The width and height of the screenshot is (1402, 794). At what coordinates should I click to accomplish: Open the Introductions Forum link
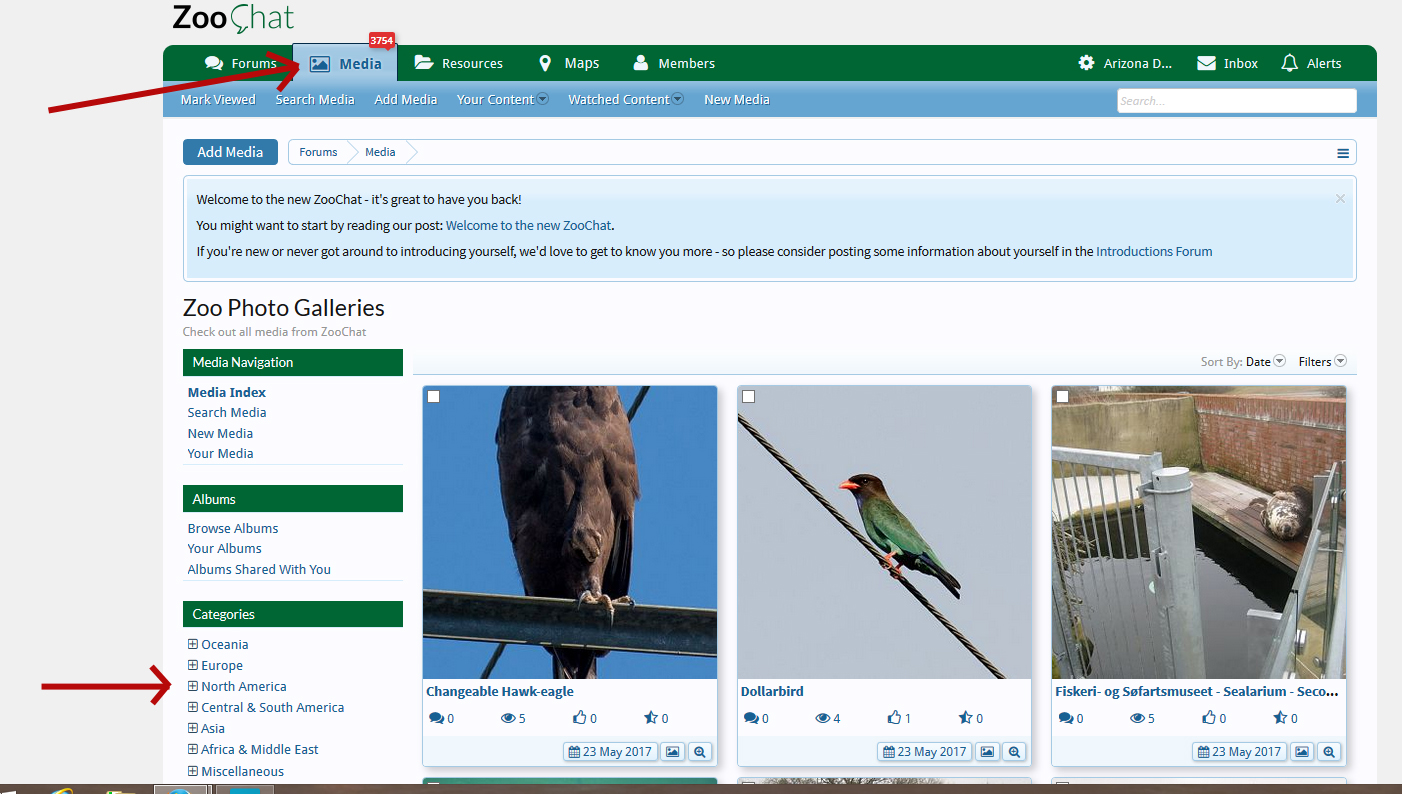[x=1154, y=252]
